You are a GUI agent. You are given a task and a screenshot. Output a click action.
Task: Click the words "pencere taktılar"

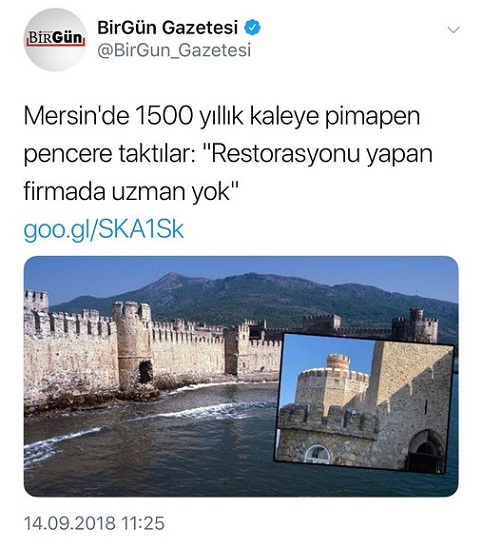click(x=106, y=154)
